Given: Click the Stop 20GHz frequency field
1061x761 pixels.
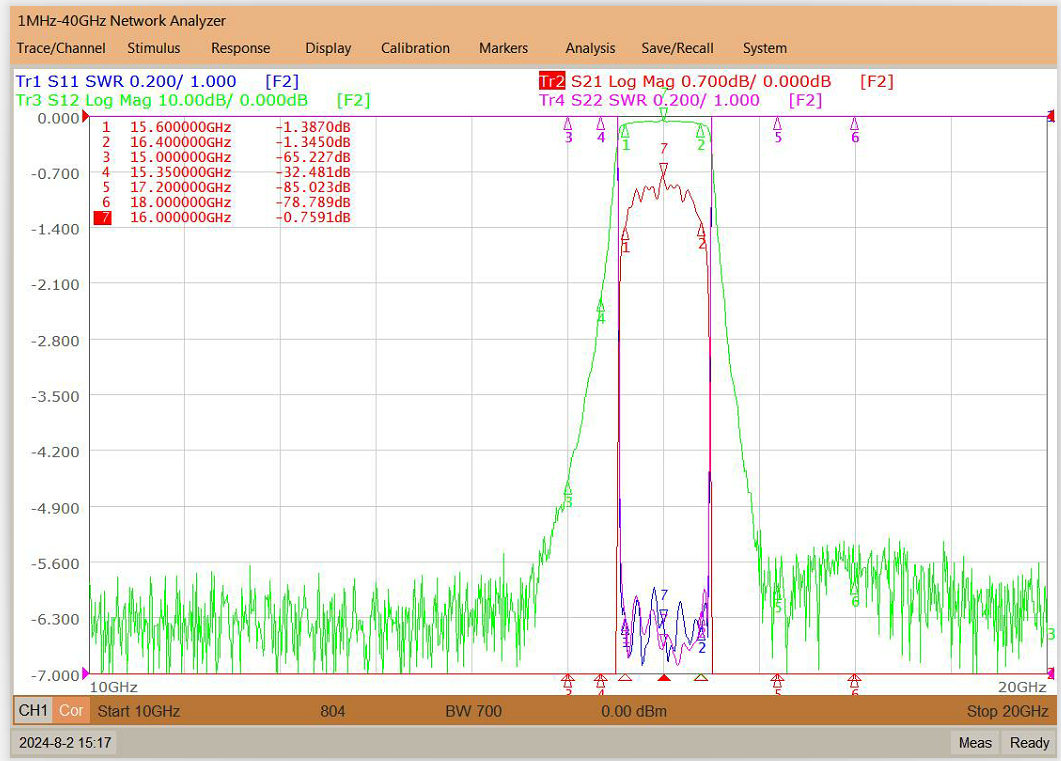Looking at the screenshot, I should (x=1008, y=711).
